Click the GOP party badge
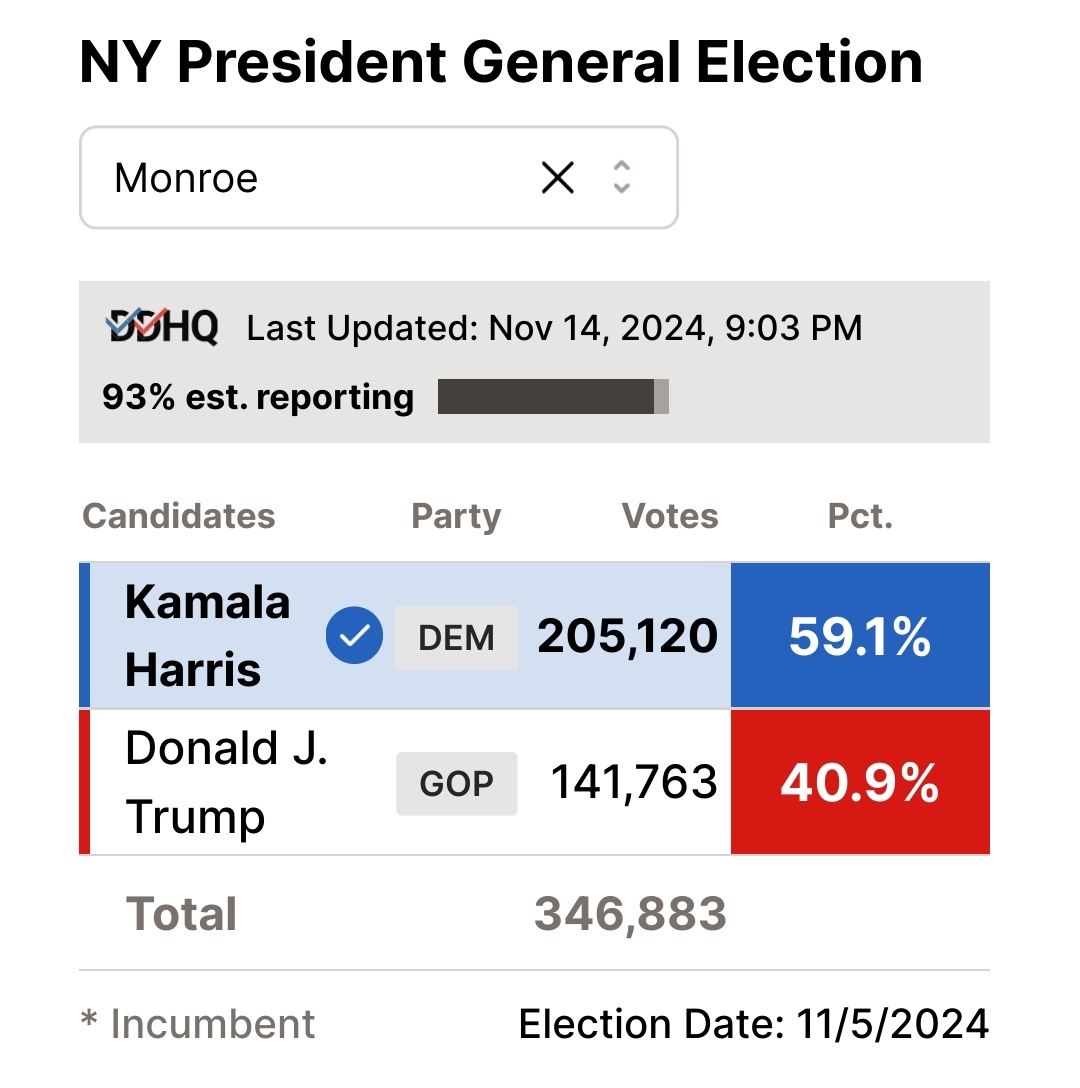The width and height of the screenshot is (1080, 1088). (456, 783)
